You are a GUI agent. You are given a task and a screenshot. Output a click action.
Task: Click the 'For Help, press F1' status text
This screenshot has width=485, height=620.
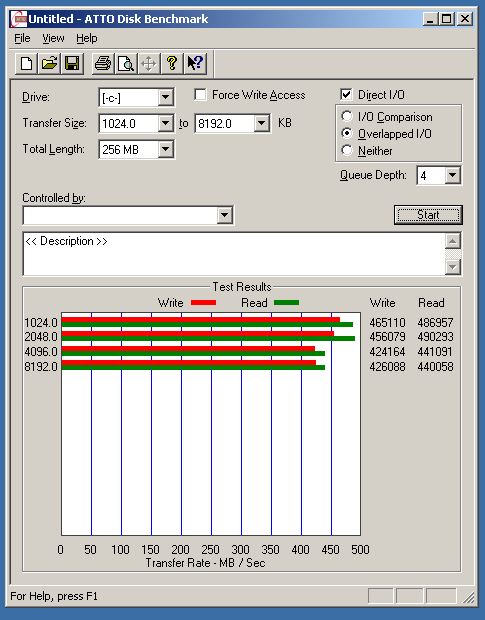tap(54, 596)
